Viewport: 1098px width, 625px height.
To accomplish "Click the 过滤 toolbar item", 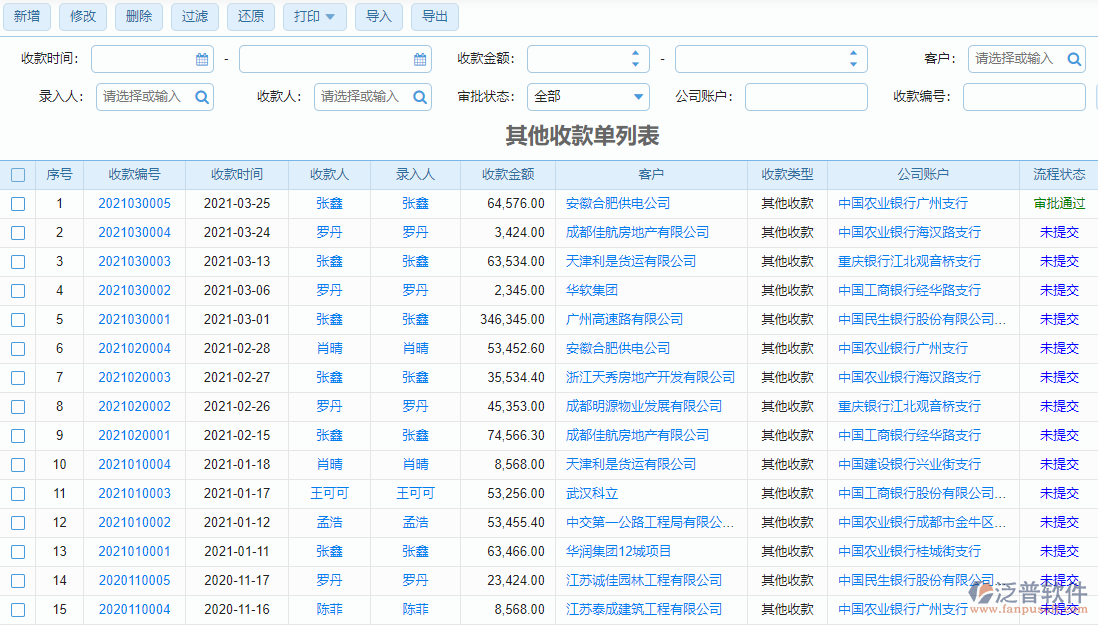I will [194, 17].
